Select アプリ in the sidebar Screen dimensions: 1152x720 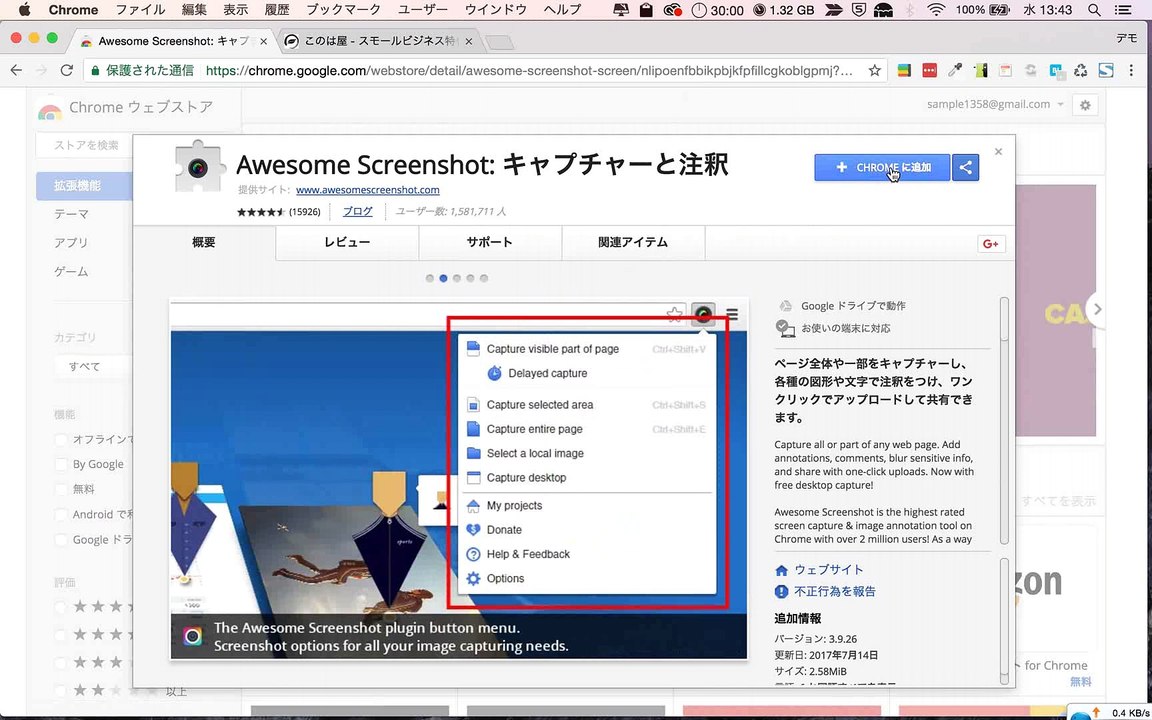[71, 243]
